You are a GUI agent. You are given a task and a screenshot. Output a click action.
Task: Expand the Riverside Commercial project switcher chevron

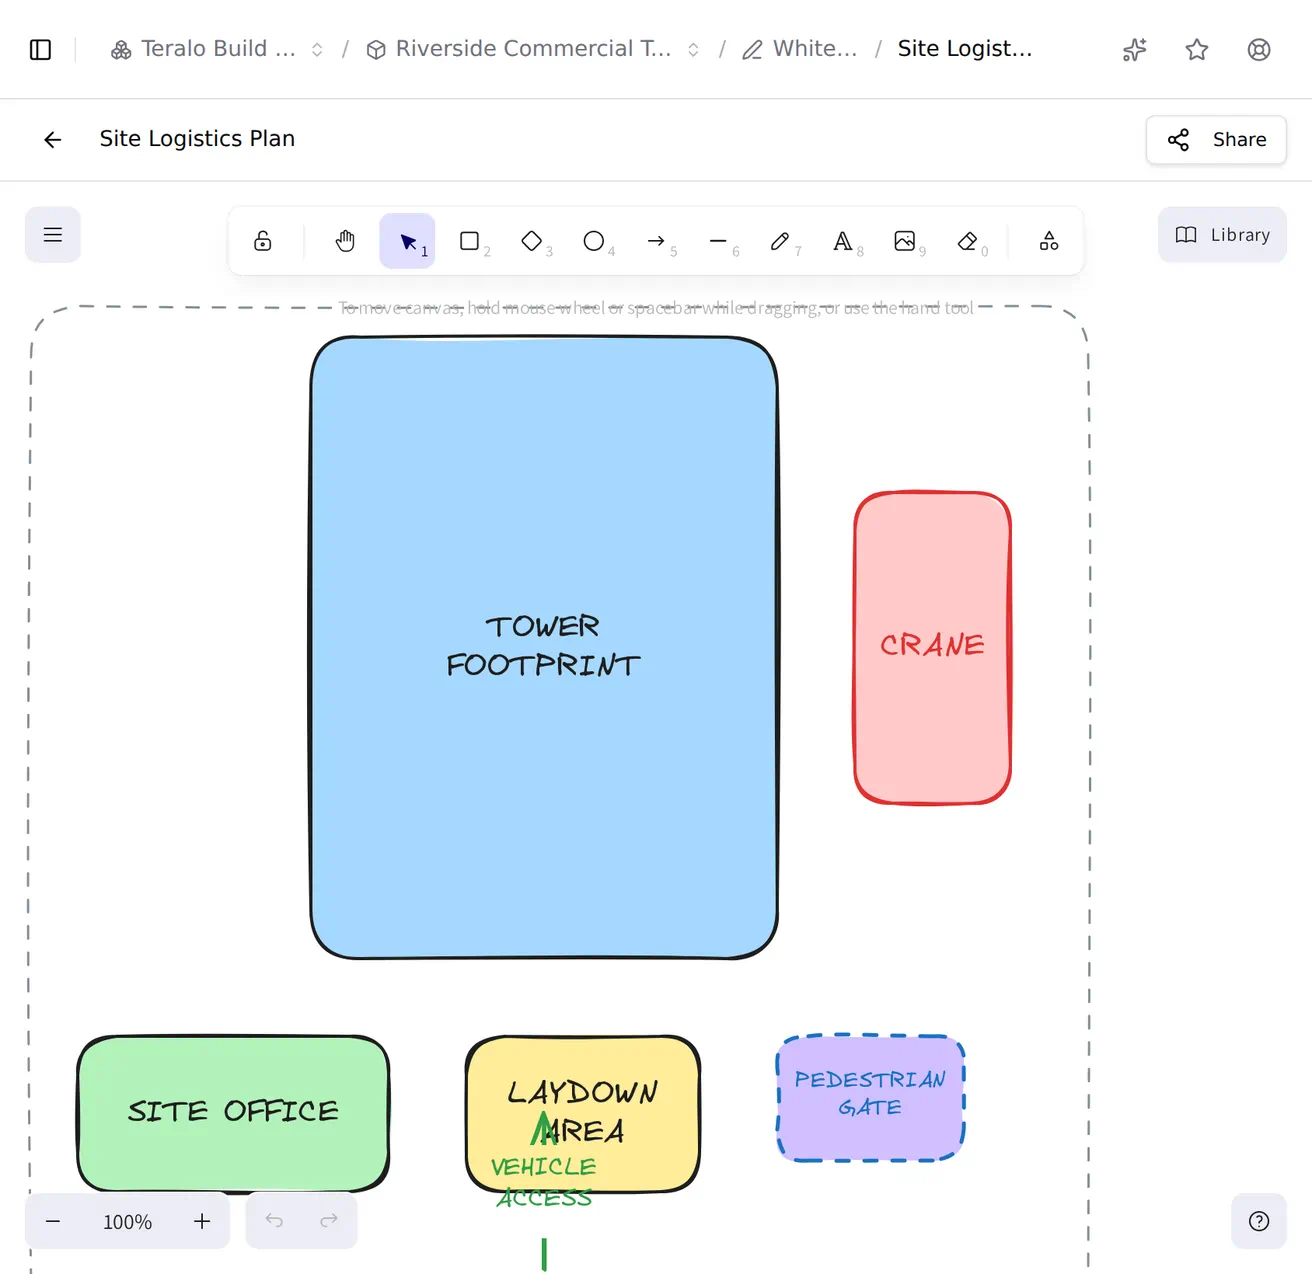pos(693,50)
